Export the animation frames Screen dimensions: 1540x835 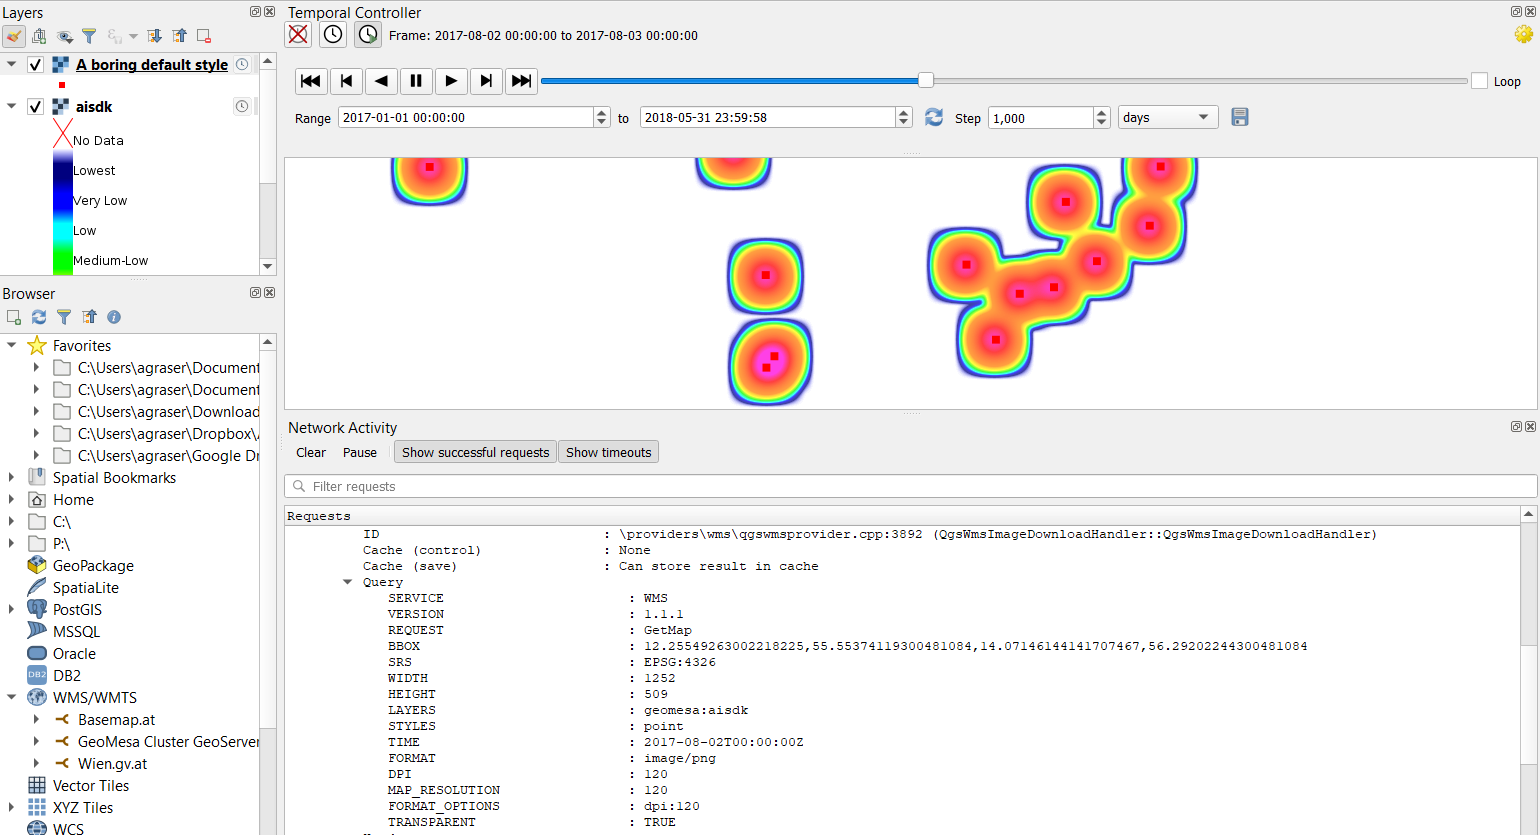click(1239, 117)
